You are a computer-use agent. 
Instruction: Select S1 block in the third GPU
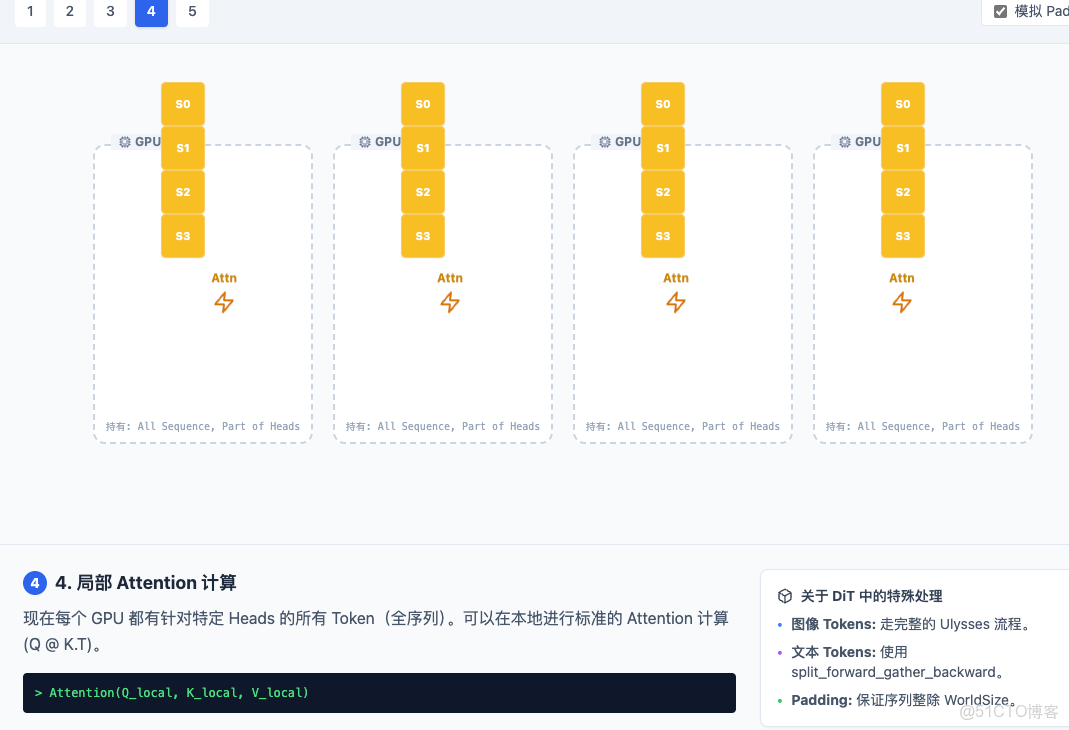[663, 148]
